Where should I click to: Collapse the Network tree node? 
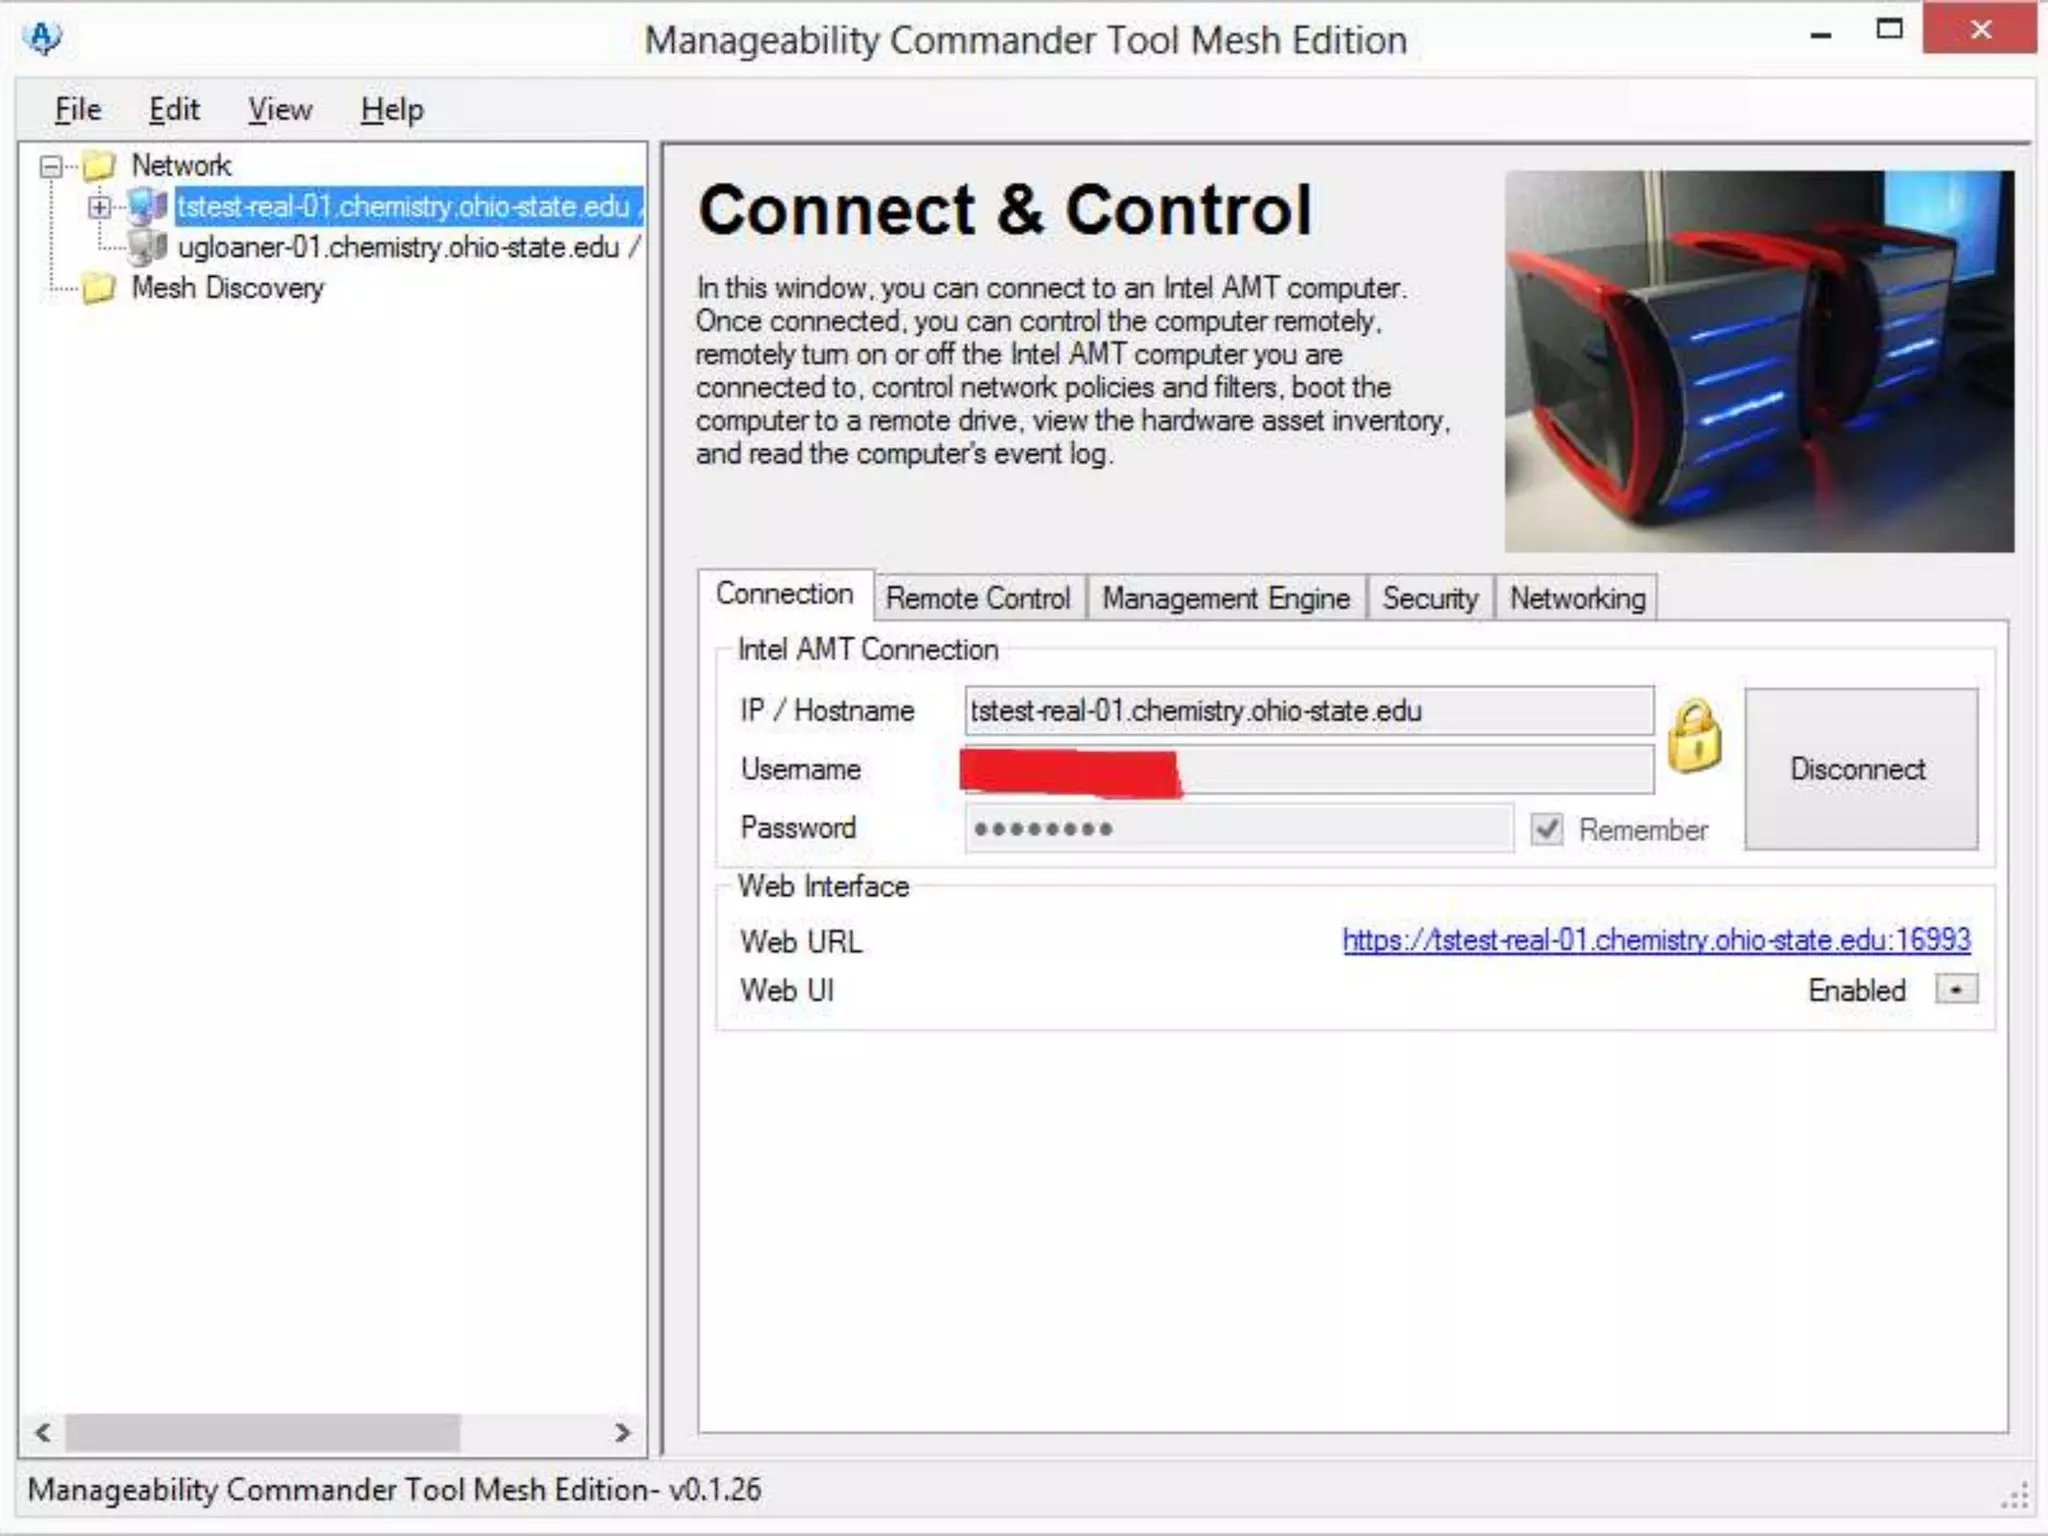coord(51,166)
